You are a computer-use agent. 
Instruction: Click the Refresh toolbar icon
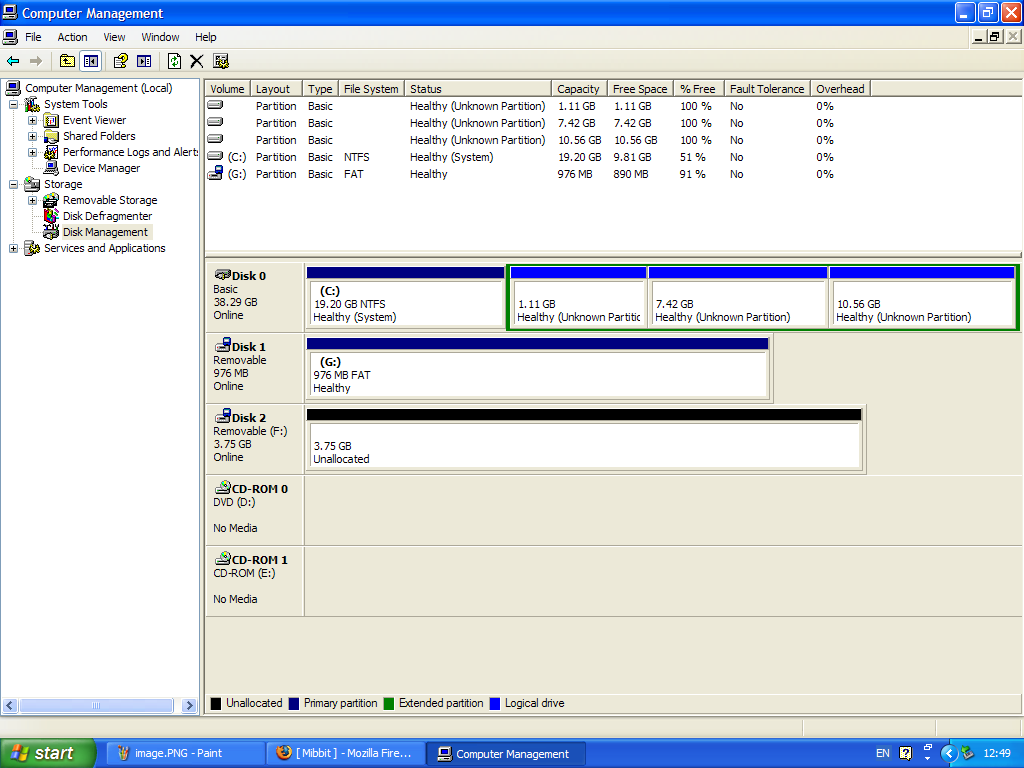coord(174,61)
